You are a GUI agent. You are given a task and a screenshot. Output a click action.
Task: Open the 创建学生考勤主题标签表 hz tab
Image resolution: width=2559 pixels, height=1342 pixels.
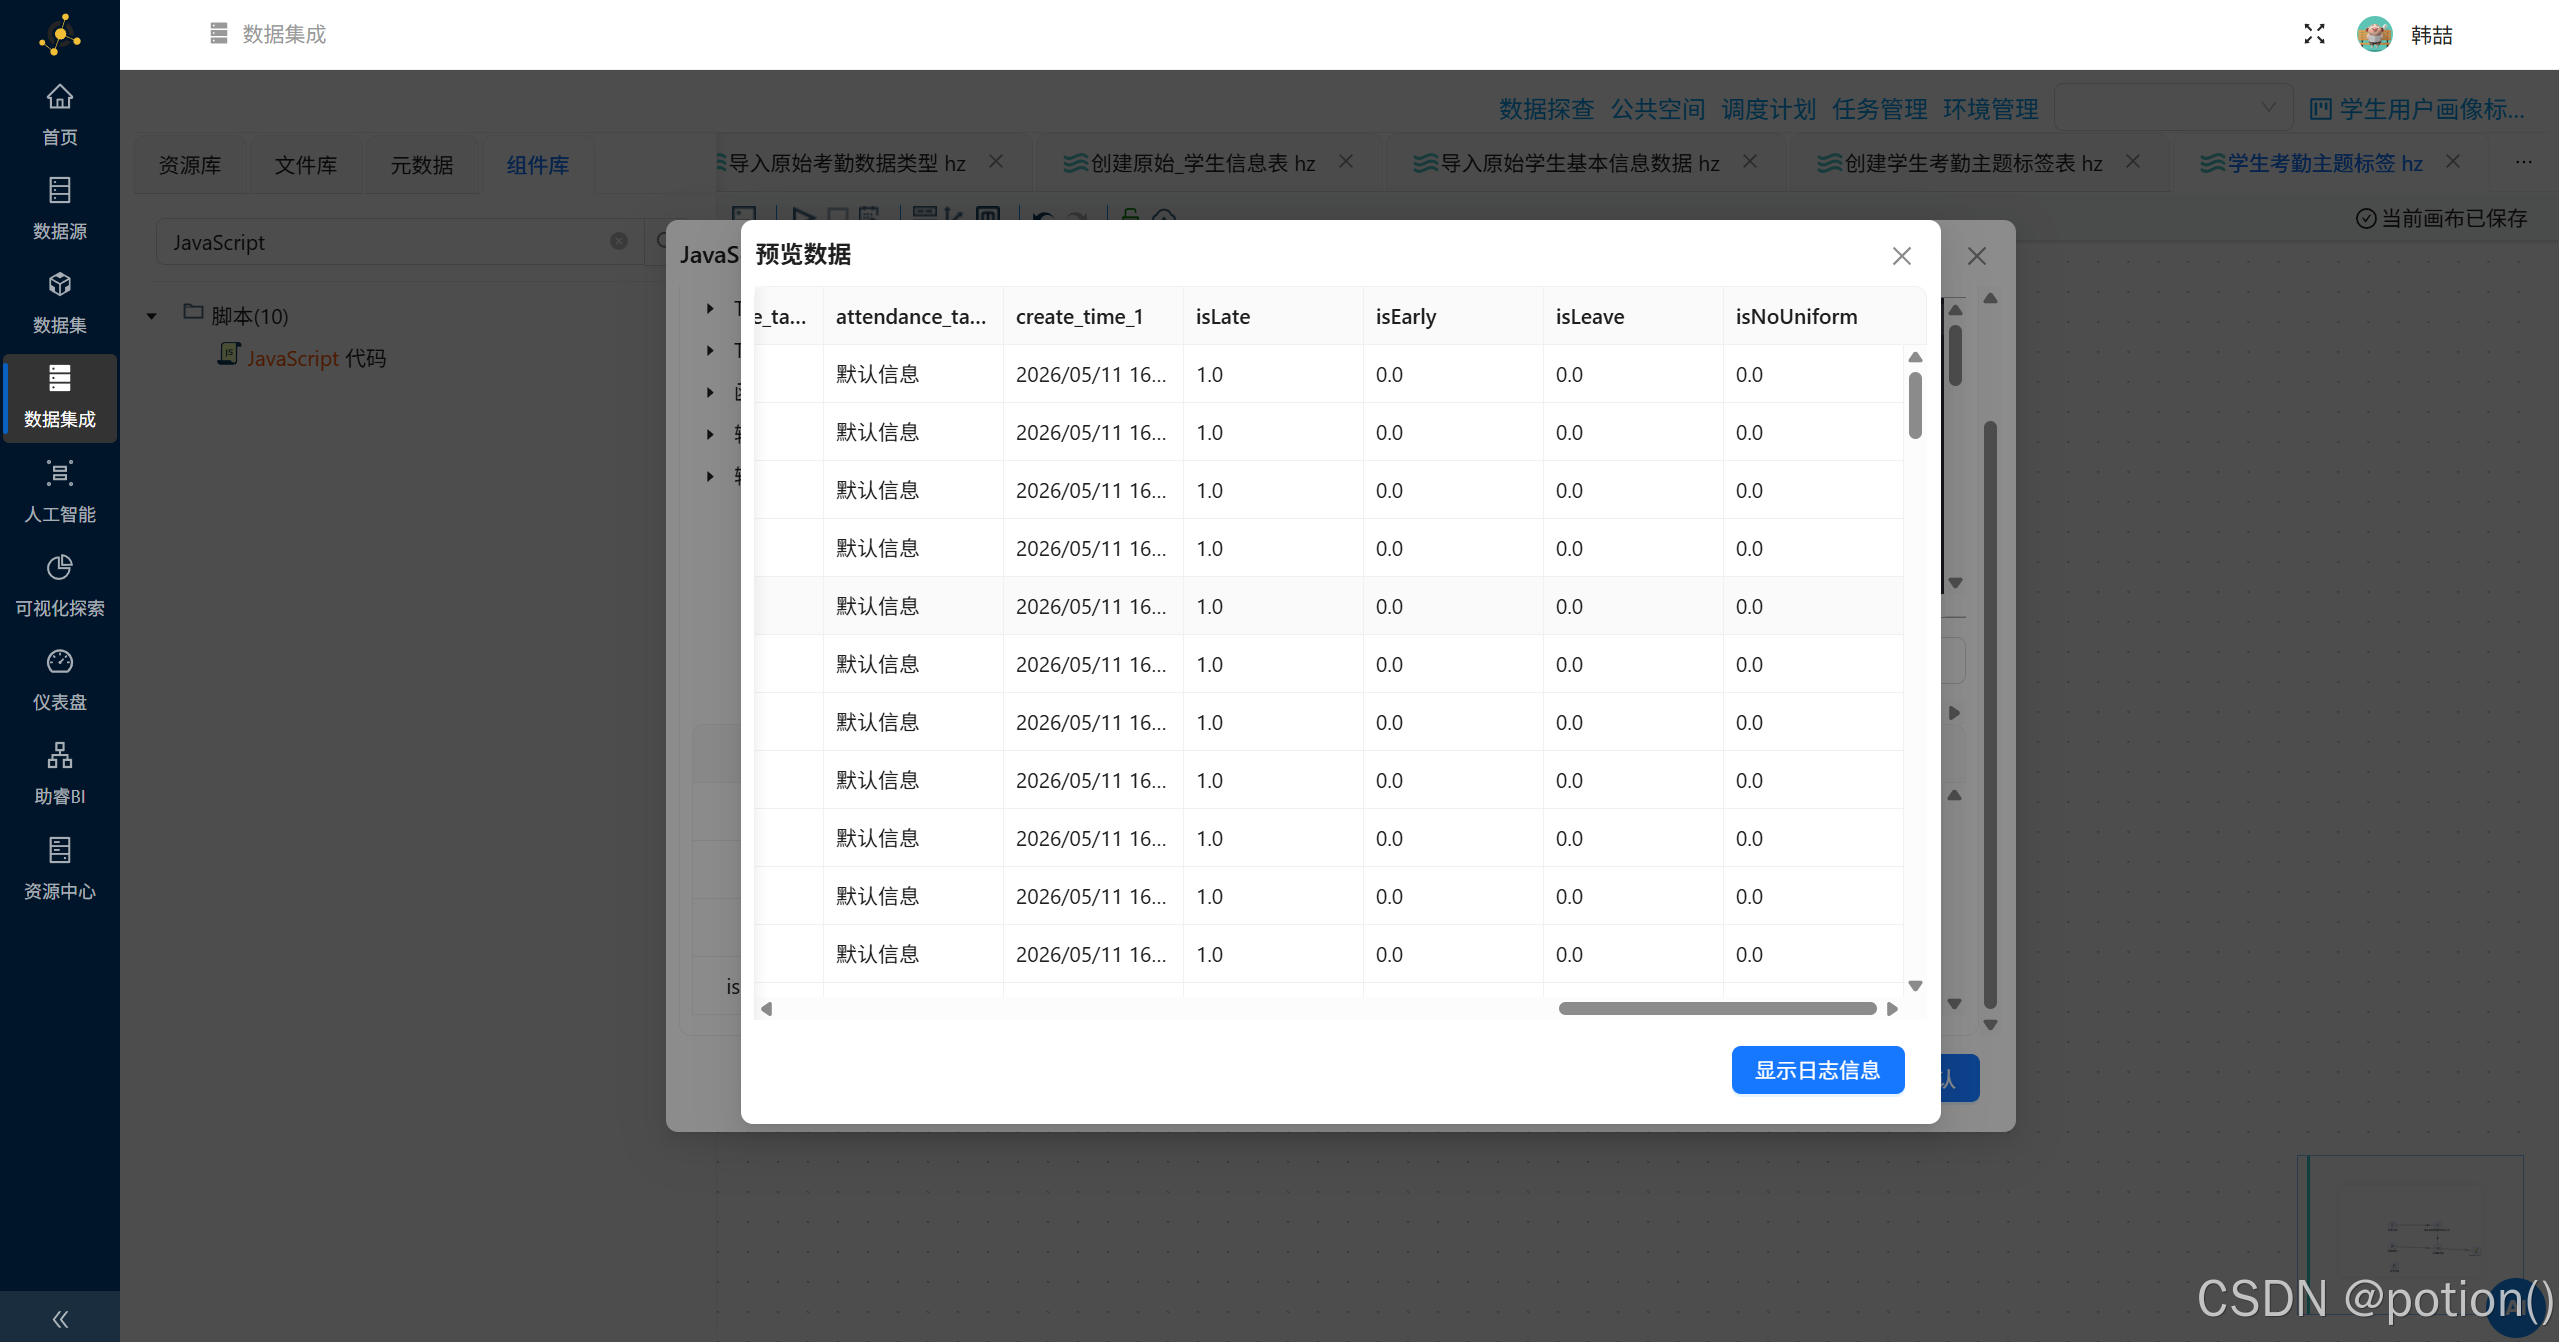(x=1973, y=163)
